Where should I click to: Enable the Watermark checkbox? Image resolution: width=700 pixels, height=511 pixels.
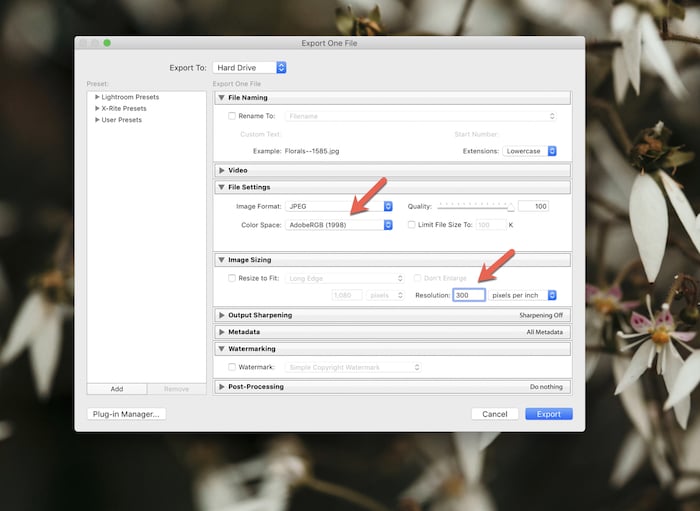[x=232, y=367]
